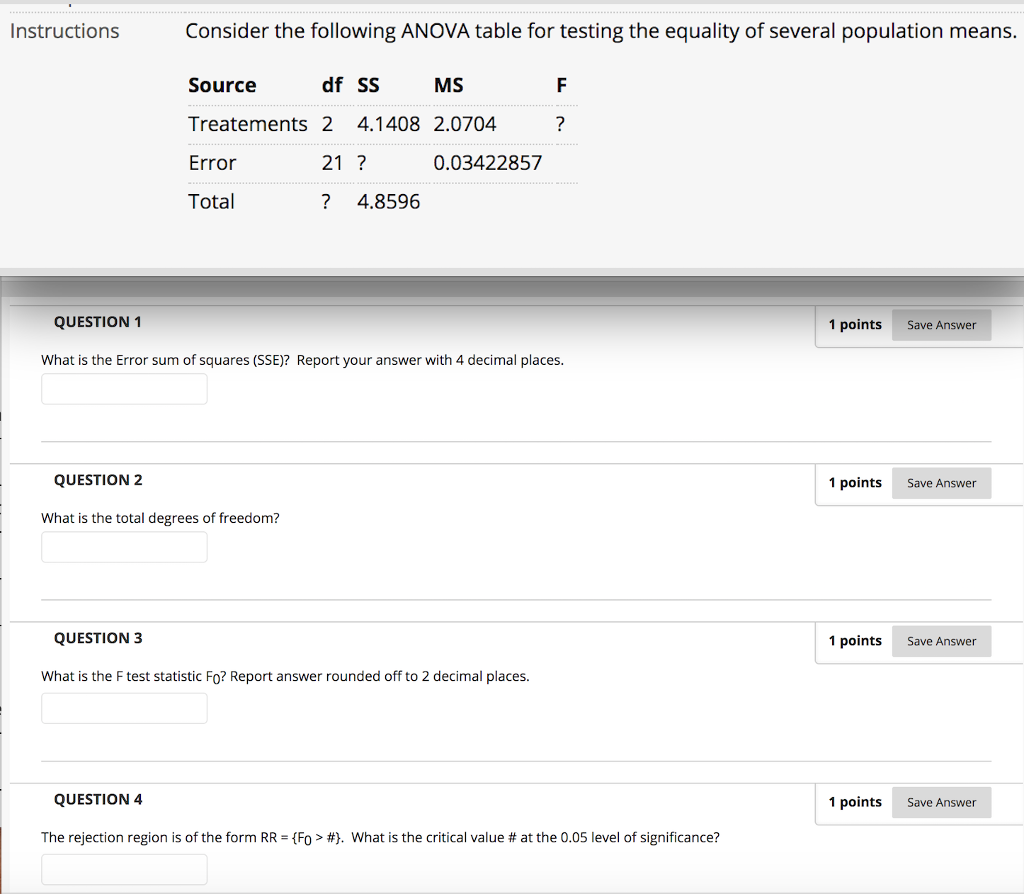The height and width of the screenshot is (894, 1024).
Task: Click the Error row label in the table
Action: coord(212,163)
